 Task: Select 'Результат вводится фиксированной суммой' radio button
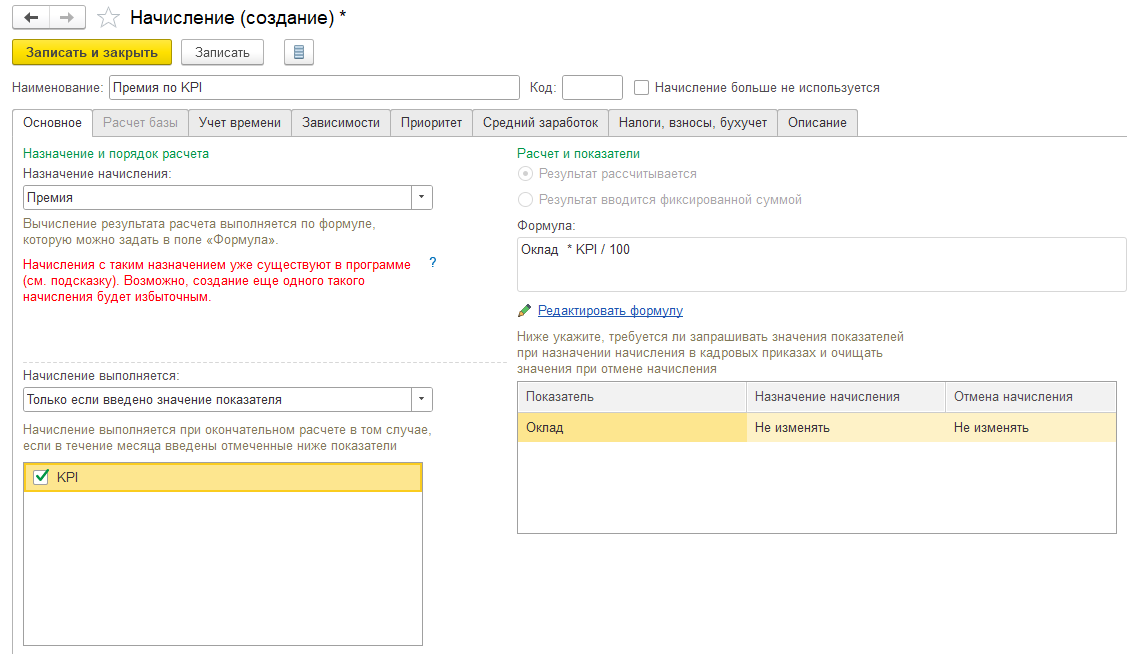(x=526, y=200)
